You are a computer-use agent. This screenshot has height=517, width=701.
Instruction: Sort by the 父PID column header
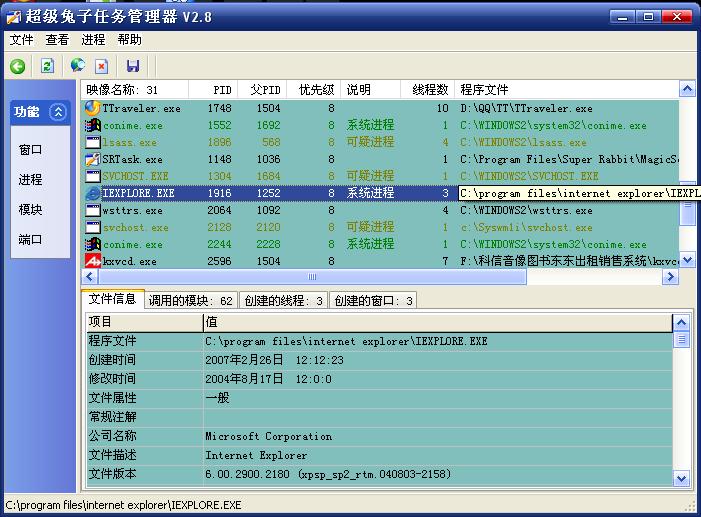(x=262, y=90)
